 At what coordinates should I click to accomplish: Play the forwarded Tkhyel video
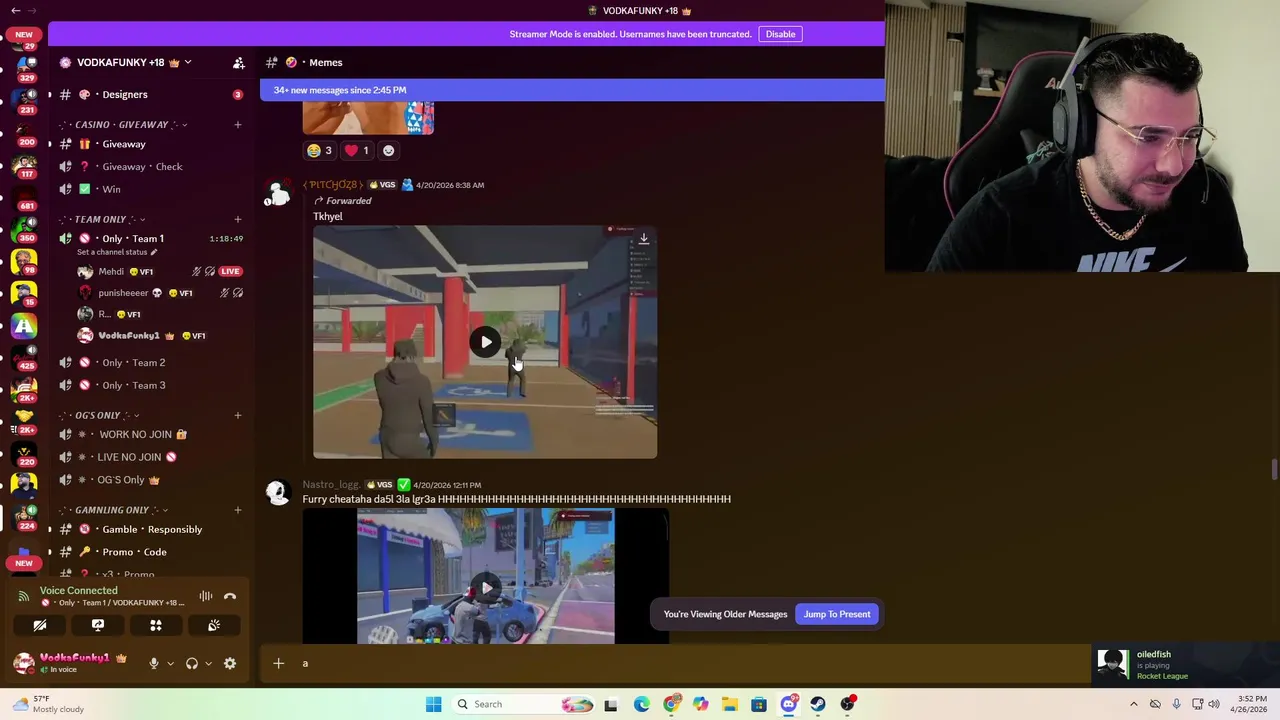[x=485, y=342]
